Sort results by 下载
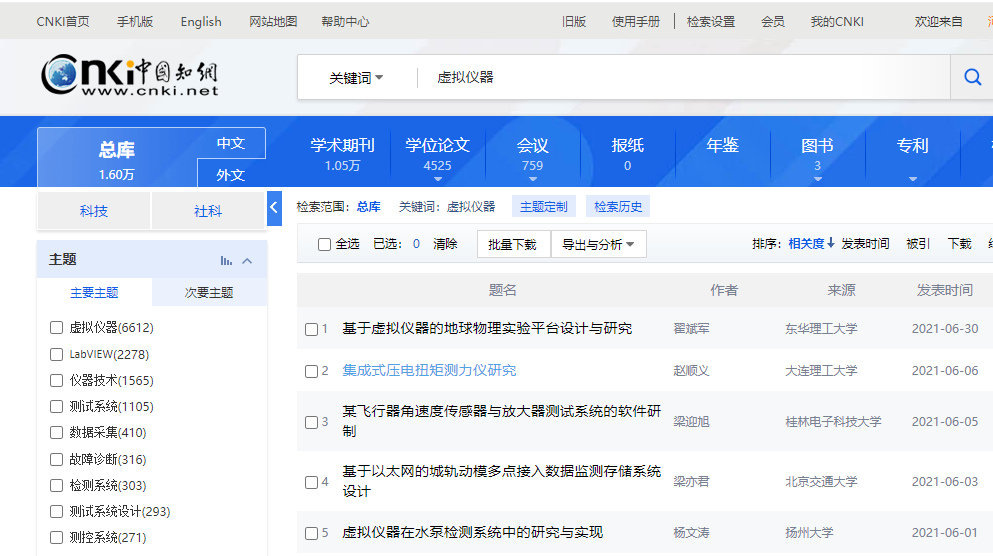Image resolution: width=993 pixels, height=556 pixels. [x=959, y=244]
